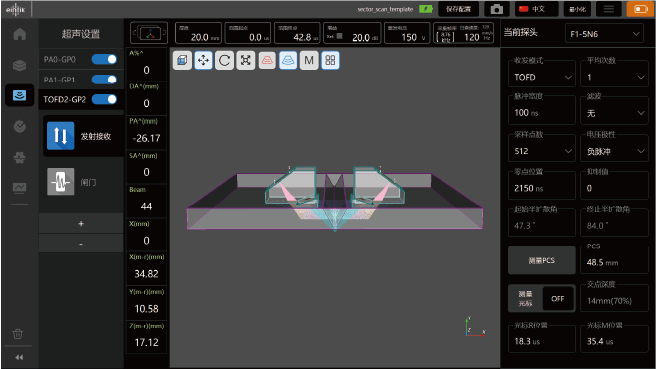The width and height of the screenshot is (656, 369).
Task: Open the home icon in left sidebar
Action: click(20, 34)
